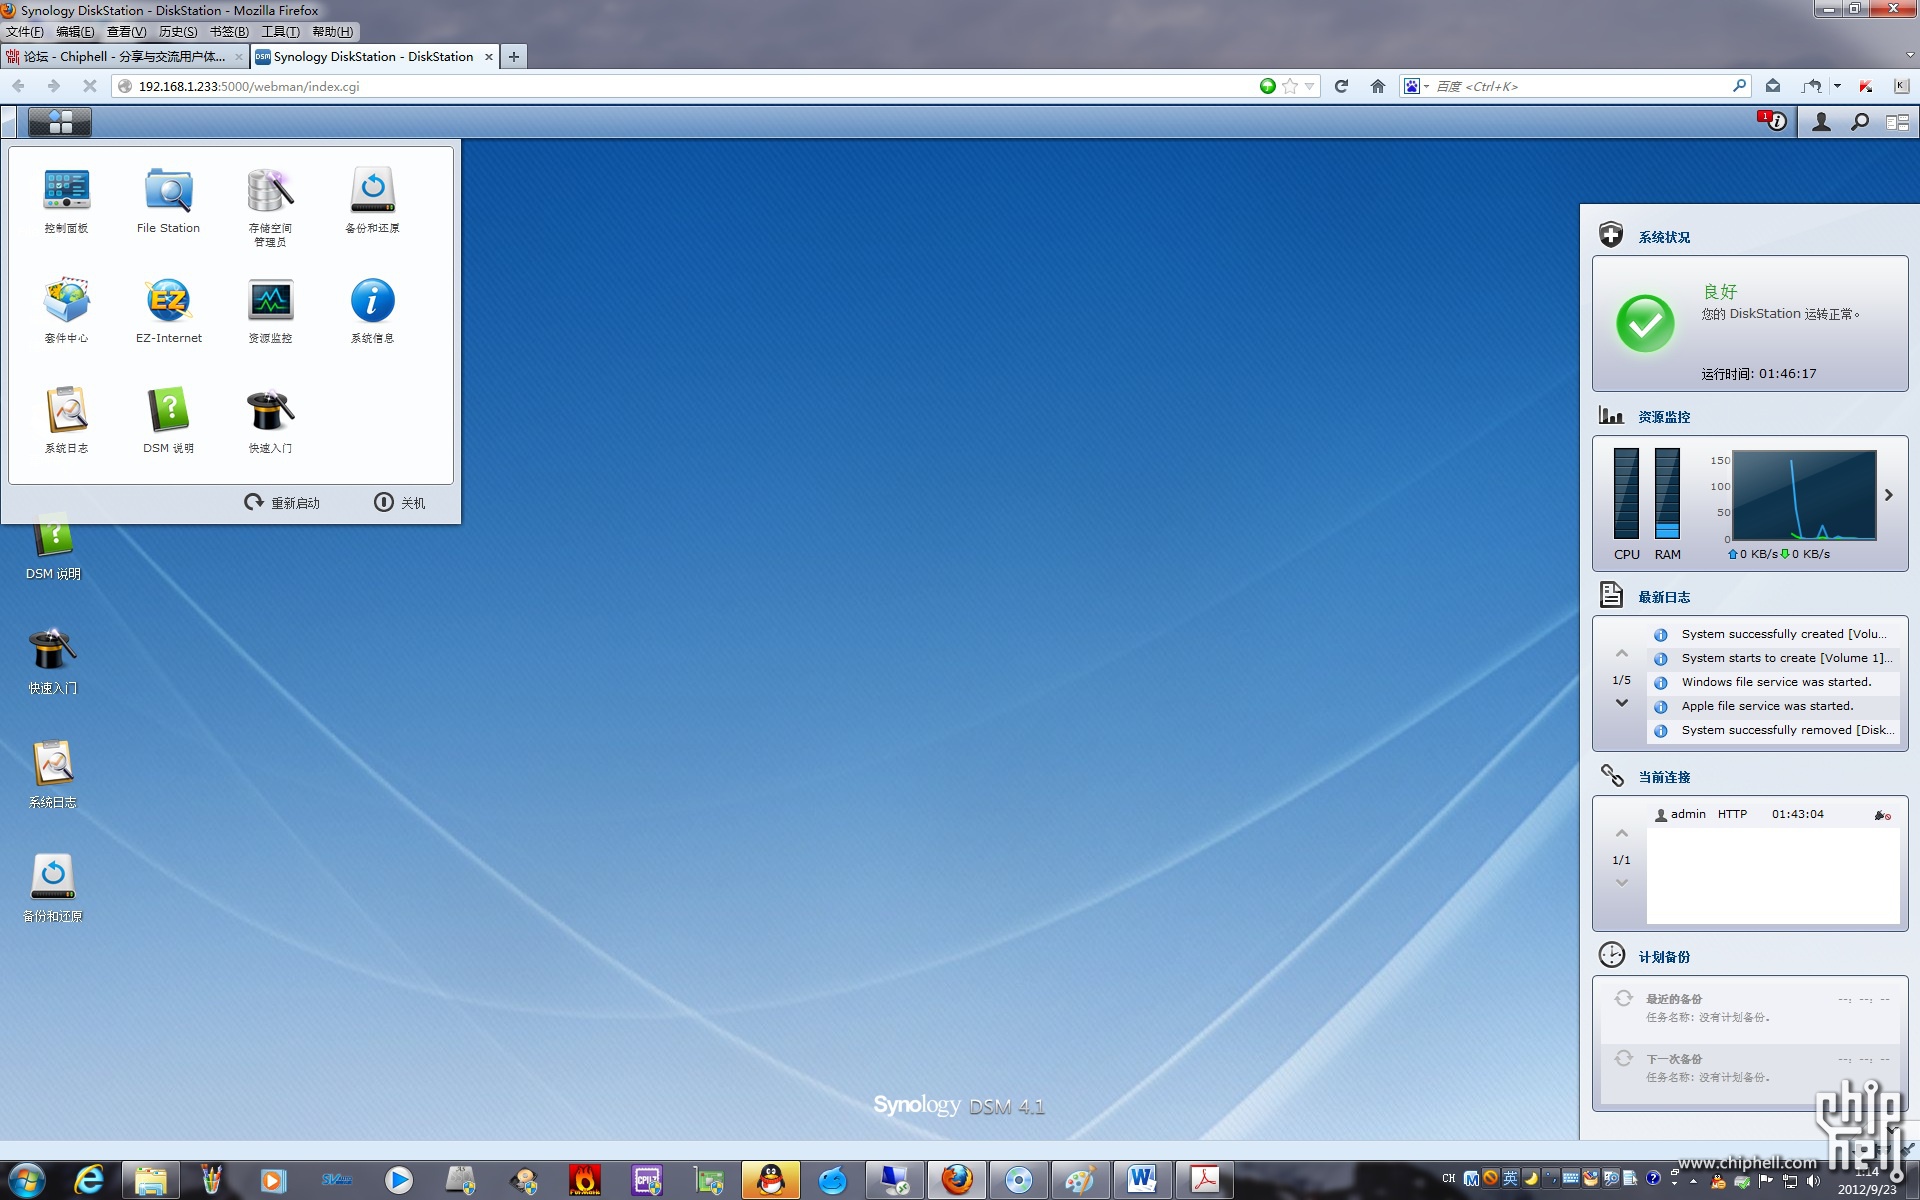This screenshot has width=1920, height=1200.
Task: Launch Quick Start wizard in main menu
Action: (x=270, y=421)
